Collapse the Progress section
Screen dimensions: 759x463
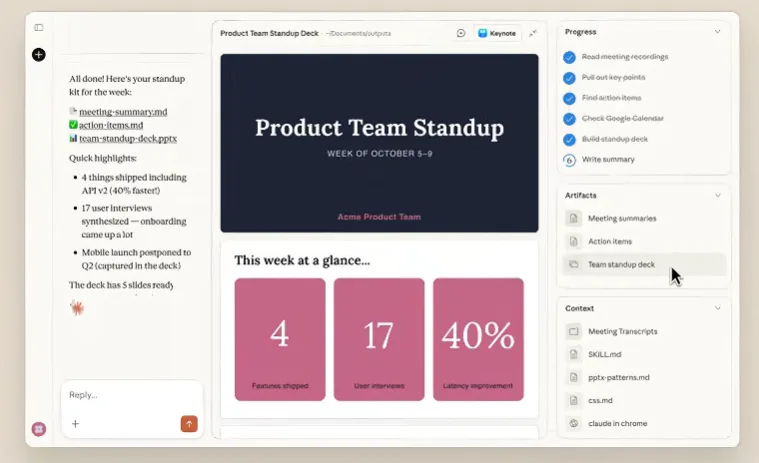(717, 32)
